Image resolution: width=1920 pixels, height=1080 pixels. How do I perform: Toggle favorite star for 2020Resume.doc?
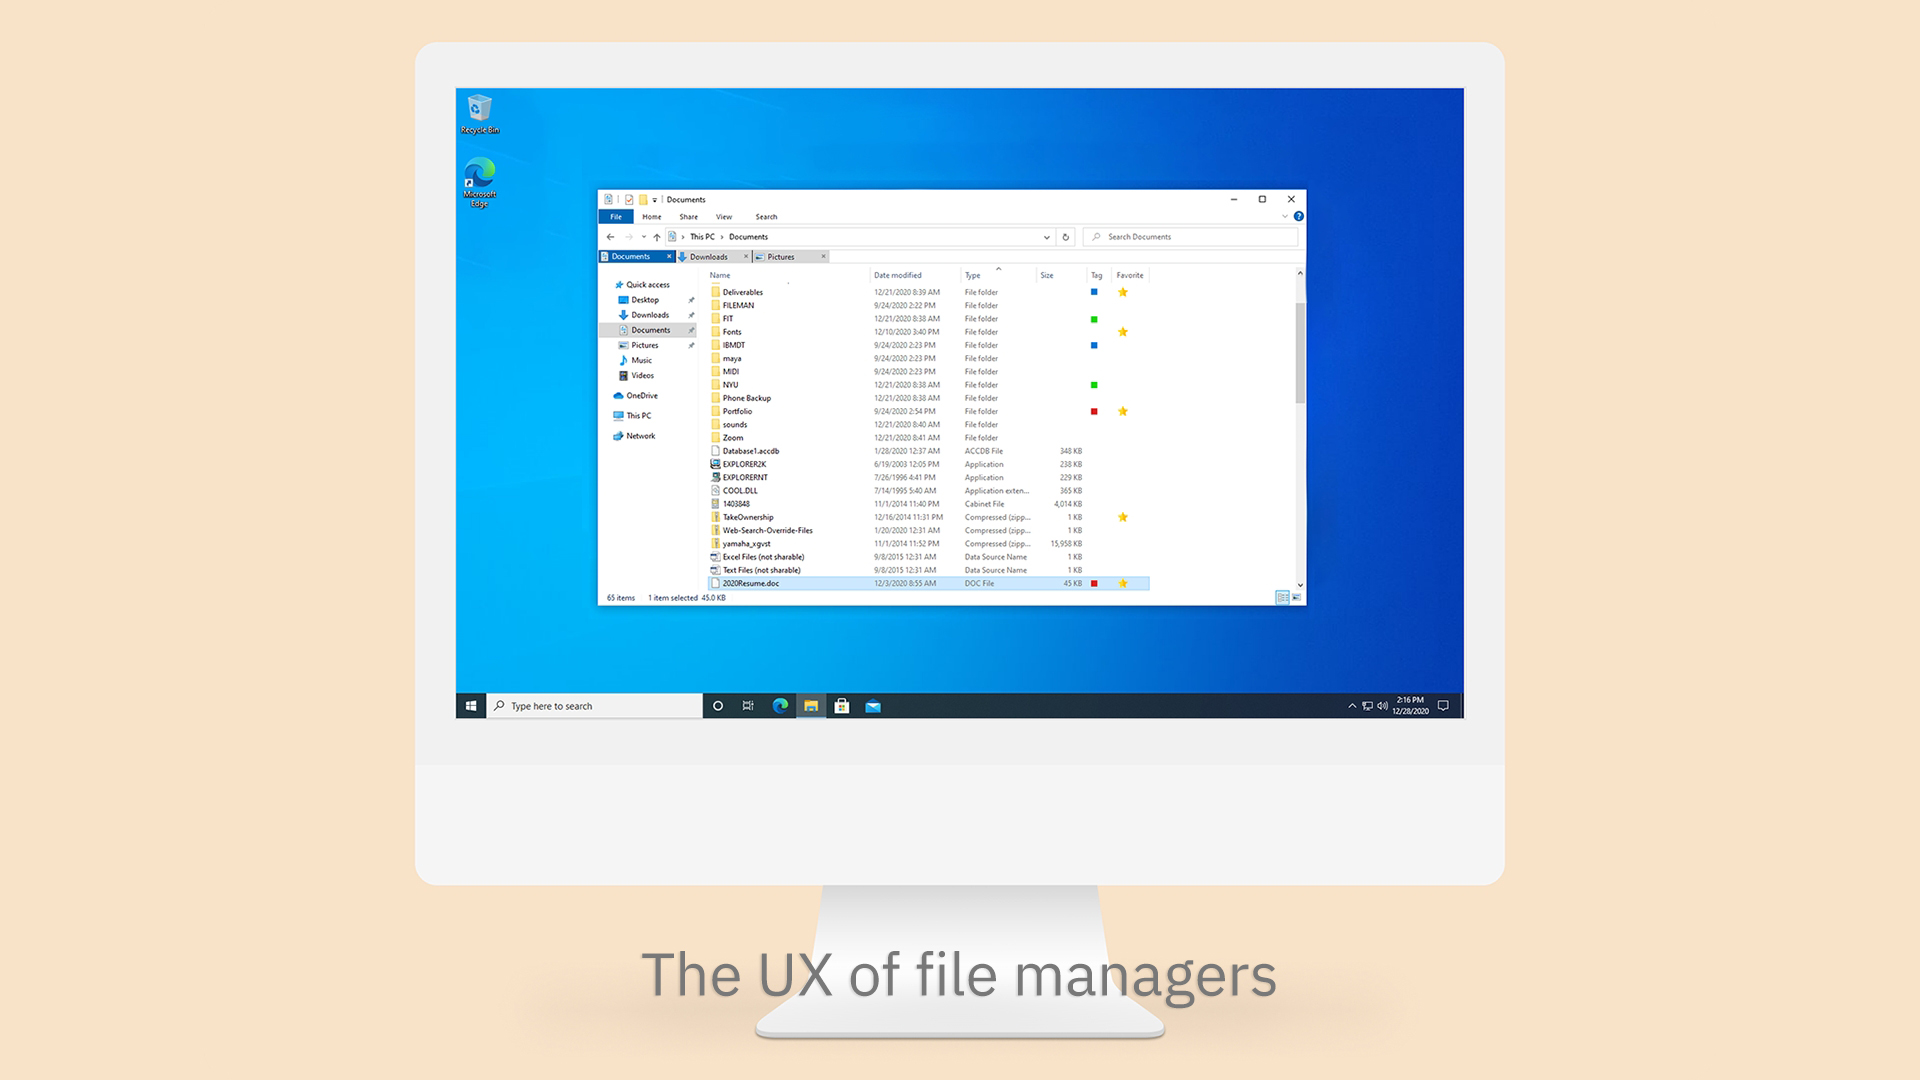(1123, 583)
